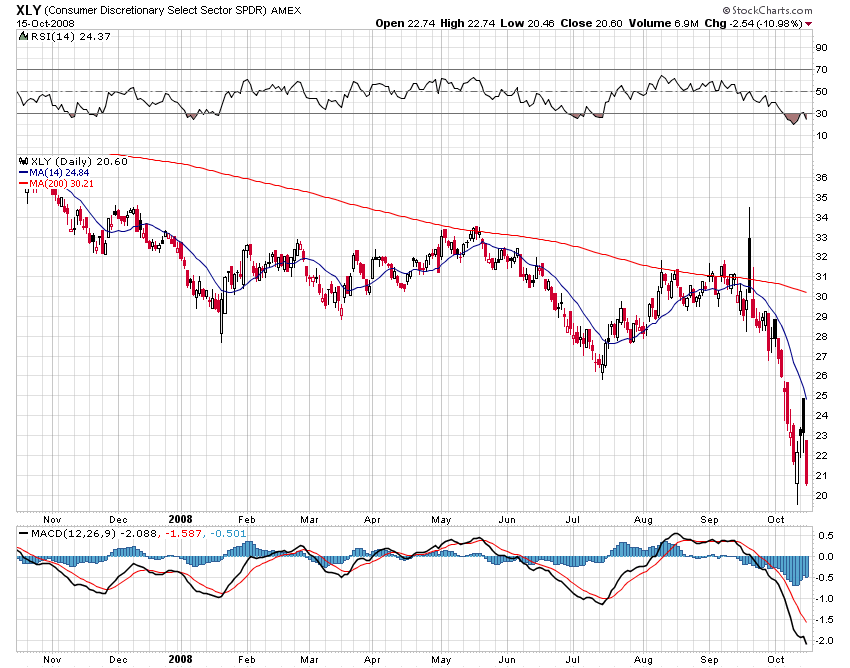The width and height of the screenshot is (850, 668).
Task: Click the Chg -2.54 (-10.98%) value
Action: click(754, 23)
